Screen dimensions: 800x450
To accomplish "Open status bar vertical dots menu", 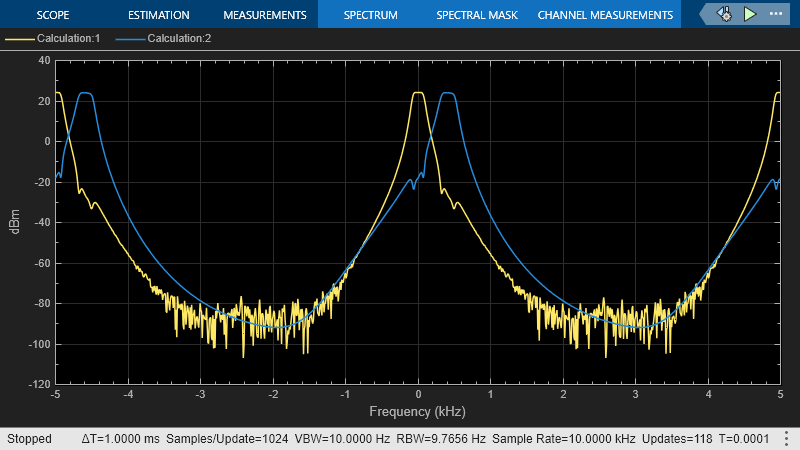I will [786, 439].
